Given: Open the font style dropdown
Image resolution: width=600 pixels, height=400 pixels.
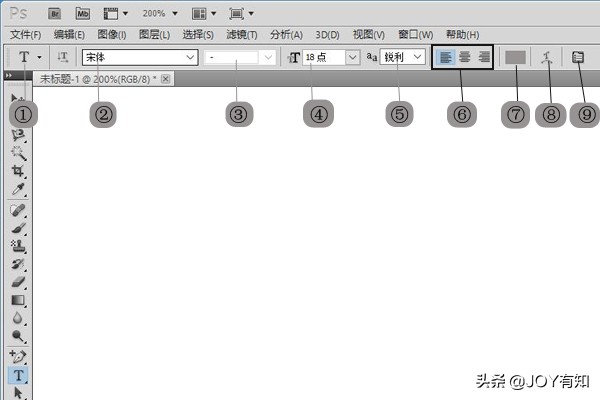Looking at the screenshot, I should point(240,57).
